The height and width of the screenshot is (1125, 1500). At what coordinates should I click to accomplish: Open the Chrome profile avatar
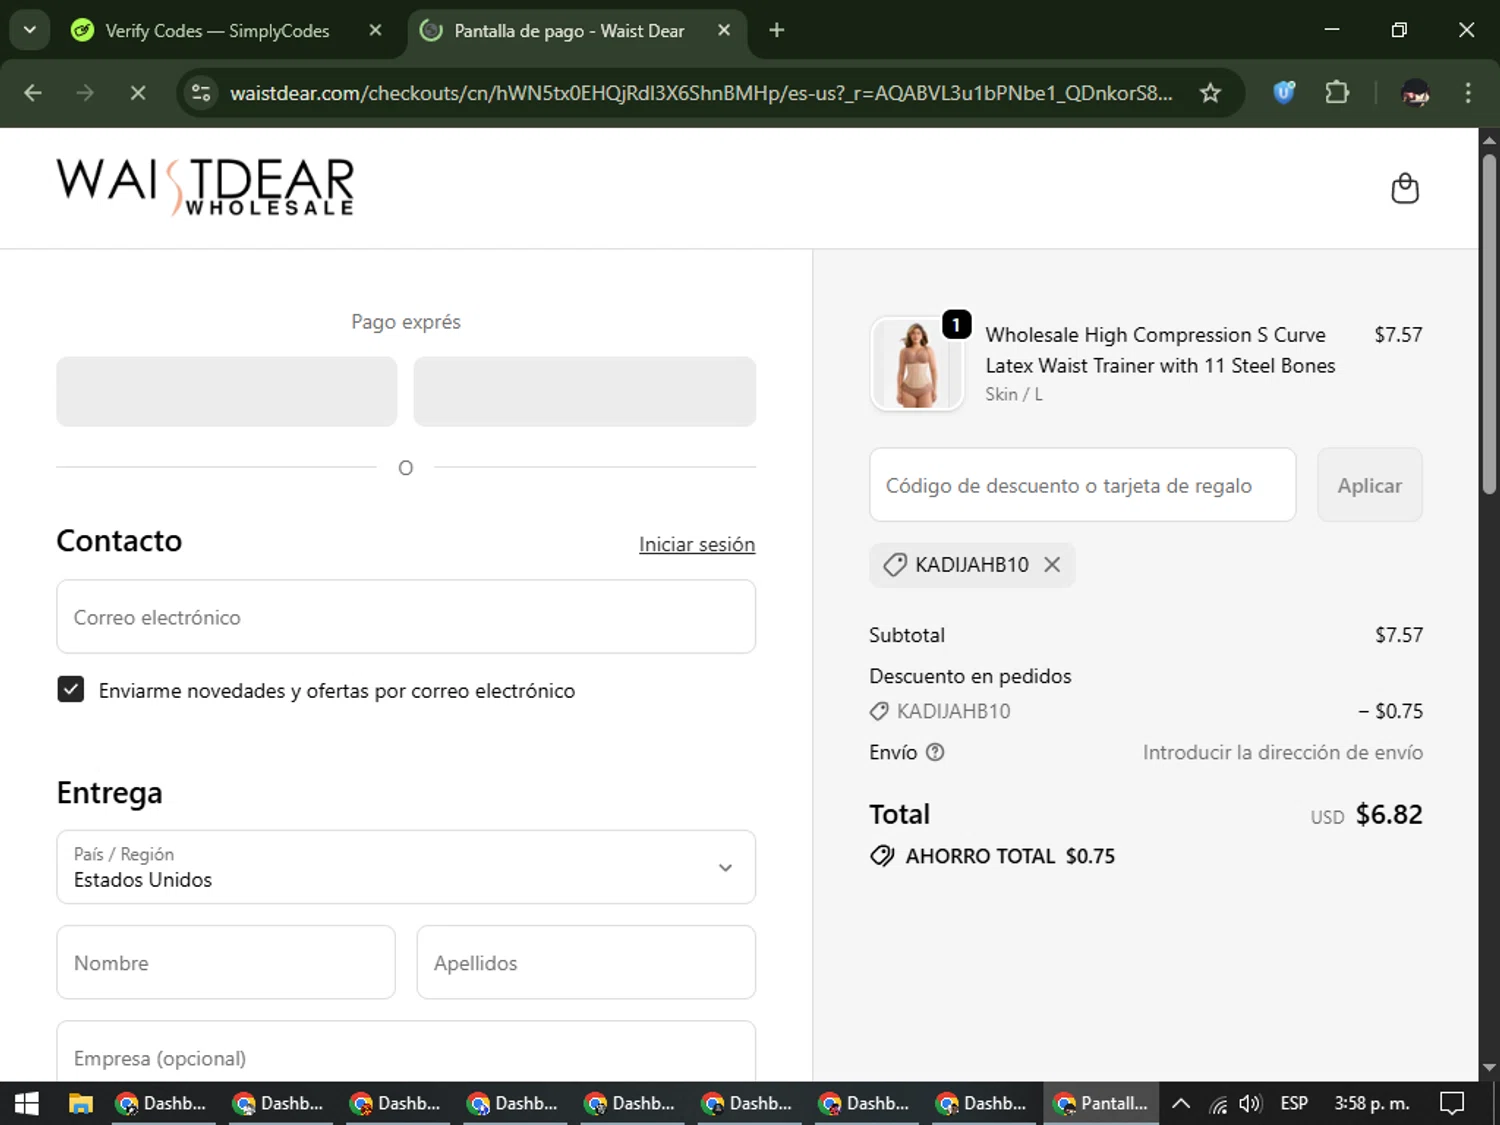click(x=1415, y=93)
